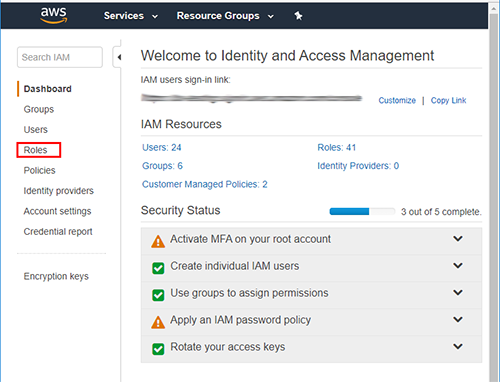Open the Groups: 6 resource link

click(162, 166)
